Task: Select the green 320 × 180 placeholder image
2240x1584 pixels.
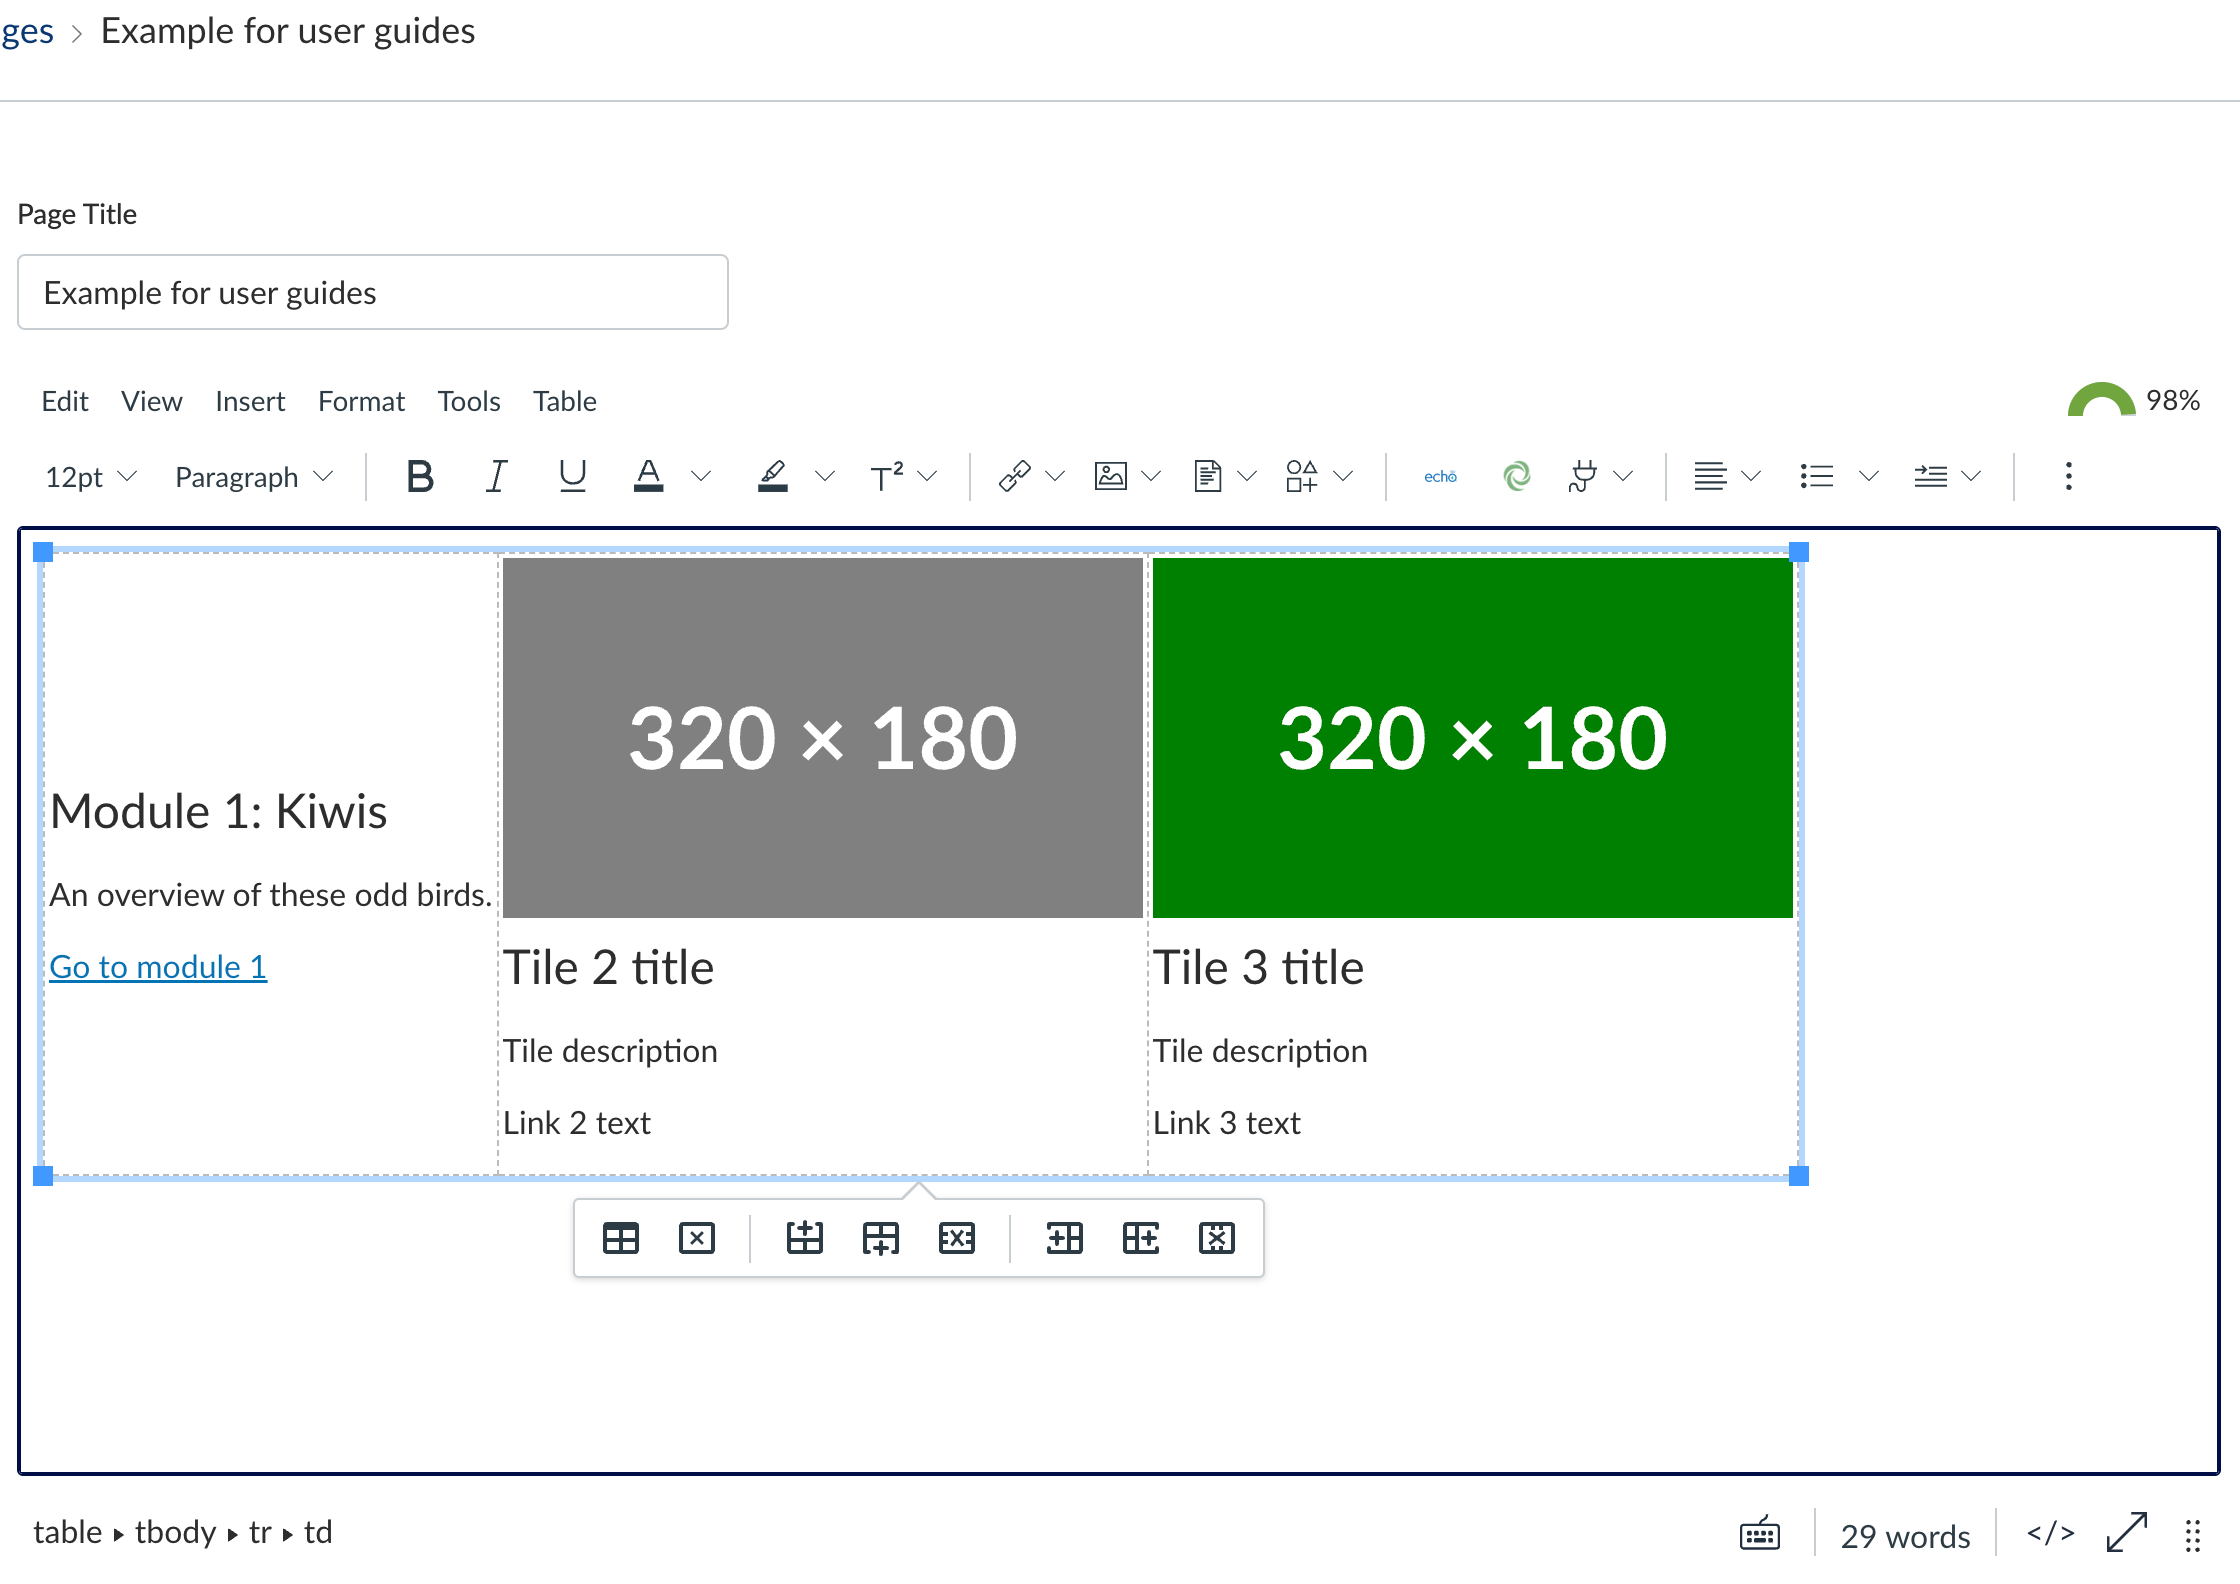Action: pyautogui.click(x=1473, y=738)
